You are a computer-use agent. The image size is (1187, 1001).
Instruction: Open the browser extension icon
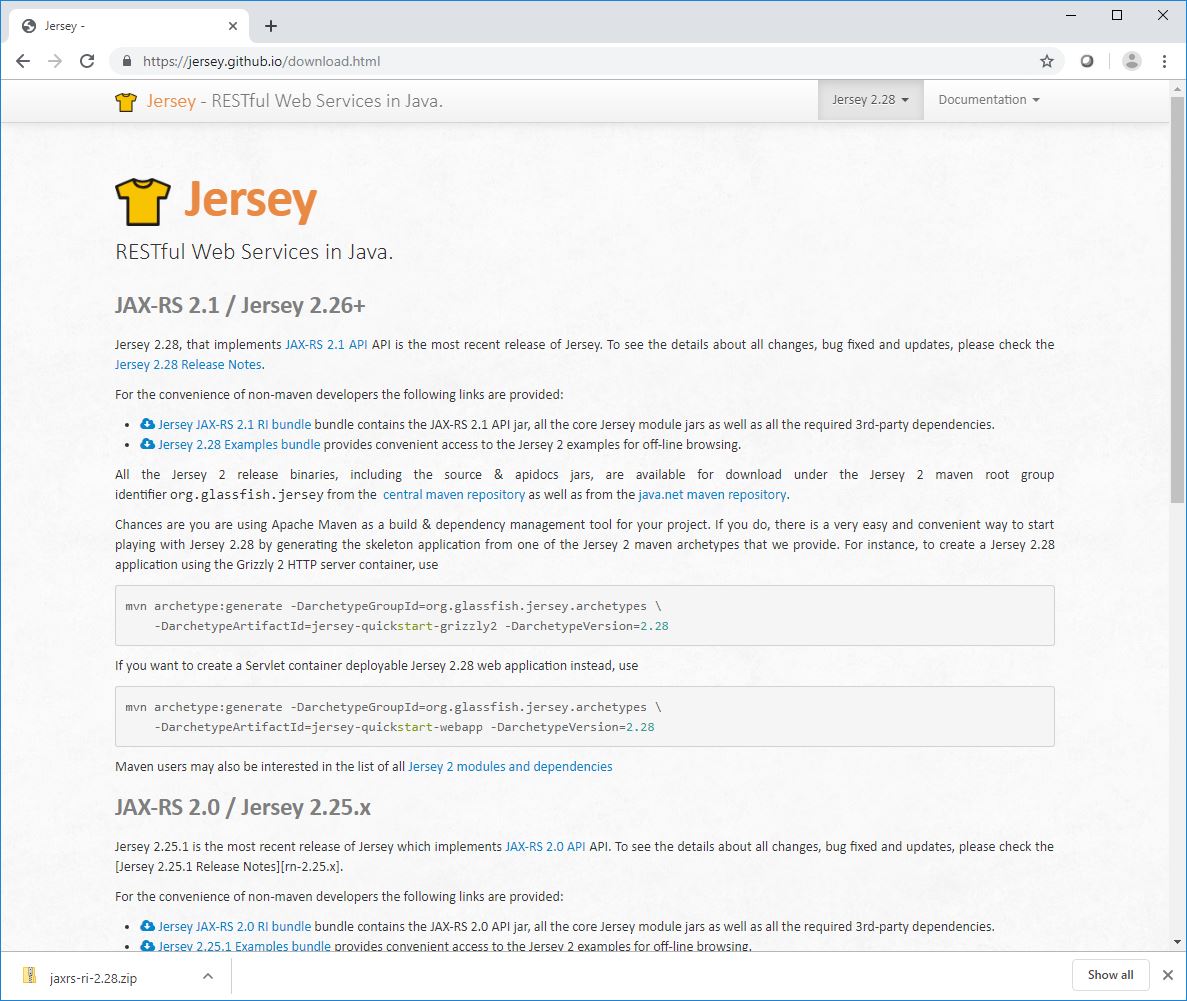tap(1087, 61)
